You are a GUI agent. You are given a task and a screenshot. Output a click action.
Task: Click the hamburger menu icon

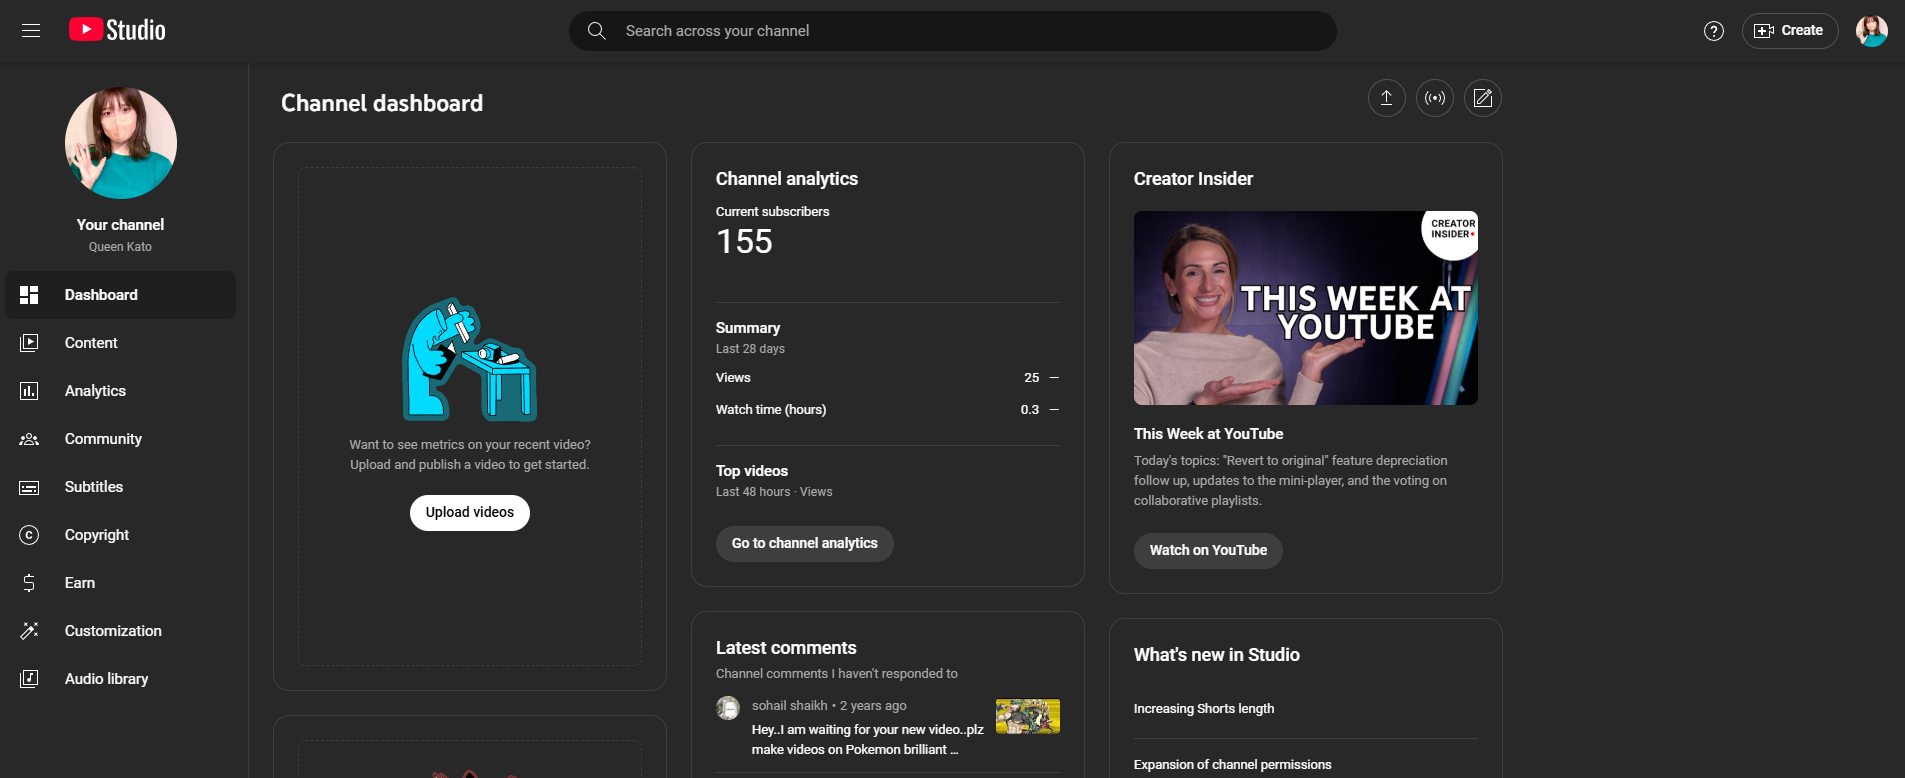(x=31, y=31)
